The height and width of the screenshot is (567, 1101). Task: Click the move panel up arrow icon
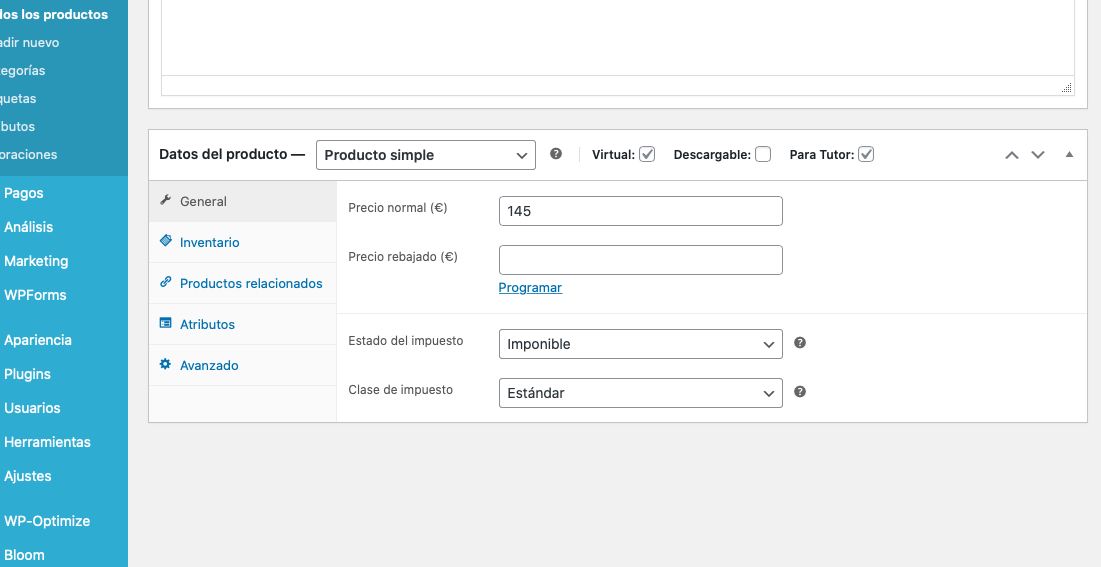(x=1012, y=155)
